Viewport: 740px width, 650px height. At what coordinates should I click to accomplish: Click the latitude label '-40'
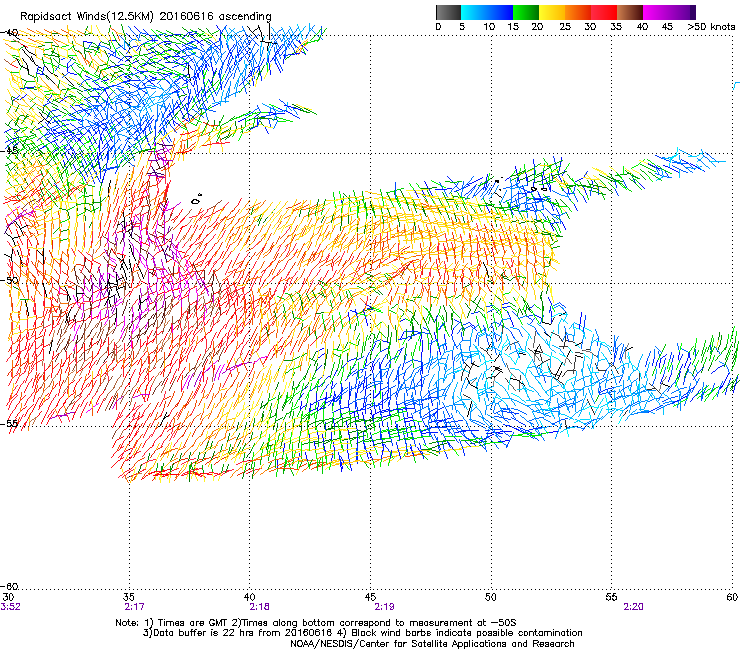pos(10,33)
